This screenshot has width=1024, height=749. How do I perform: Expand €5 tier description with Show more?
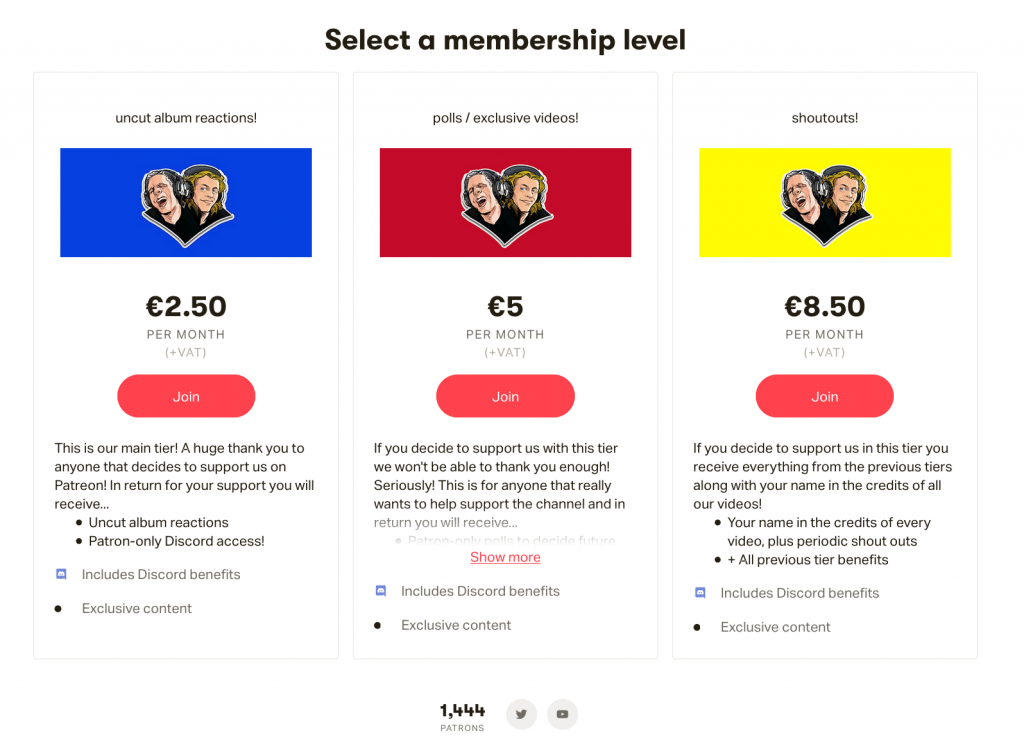pyautogui.click(x=505, y=557)
